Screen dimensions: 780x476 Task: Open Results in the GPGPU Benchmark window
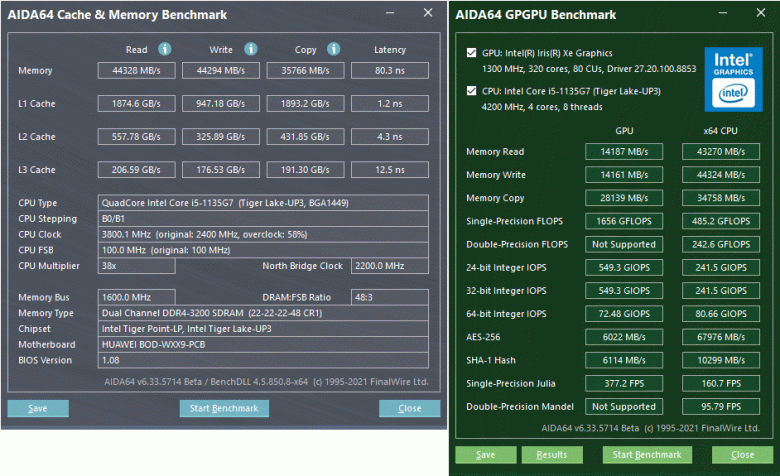[551, 455]
